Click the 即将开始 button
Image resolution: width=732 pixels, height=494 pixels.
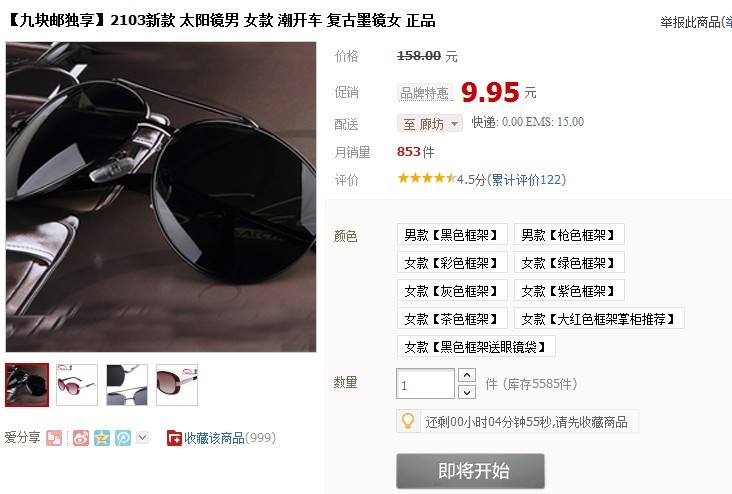coord(471,471)
